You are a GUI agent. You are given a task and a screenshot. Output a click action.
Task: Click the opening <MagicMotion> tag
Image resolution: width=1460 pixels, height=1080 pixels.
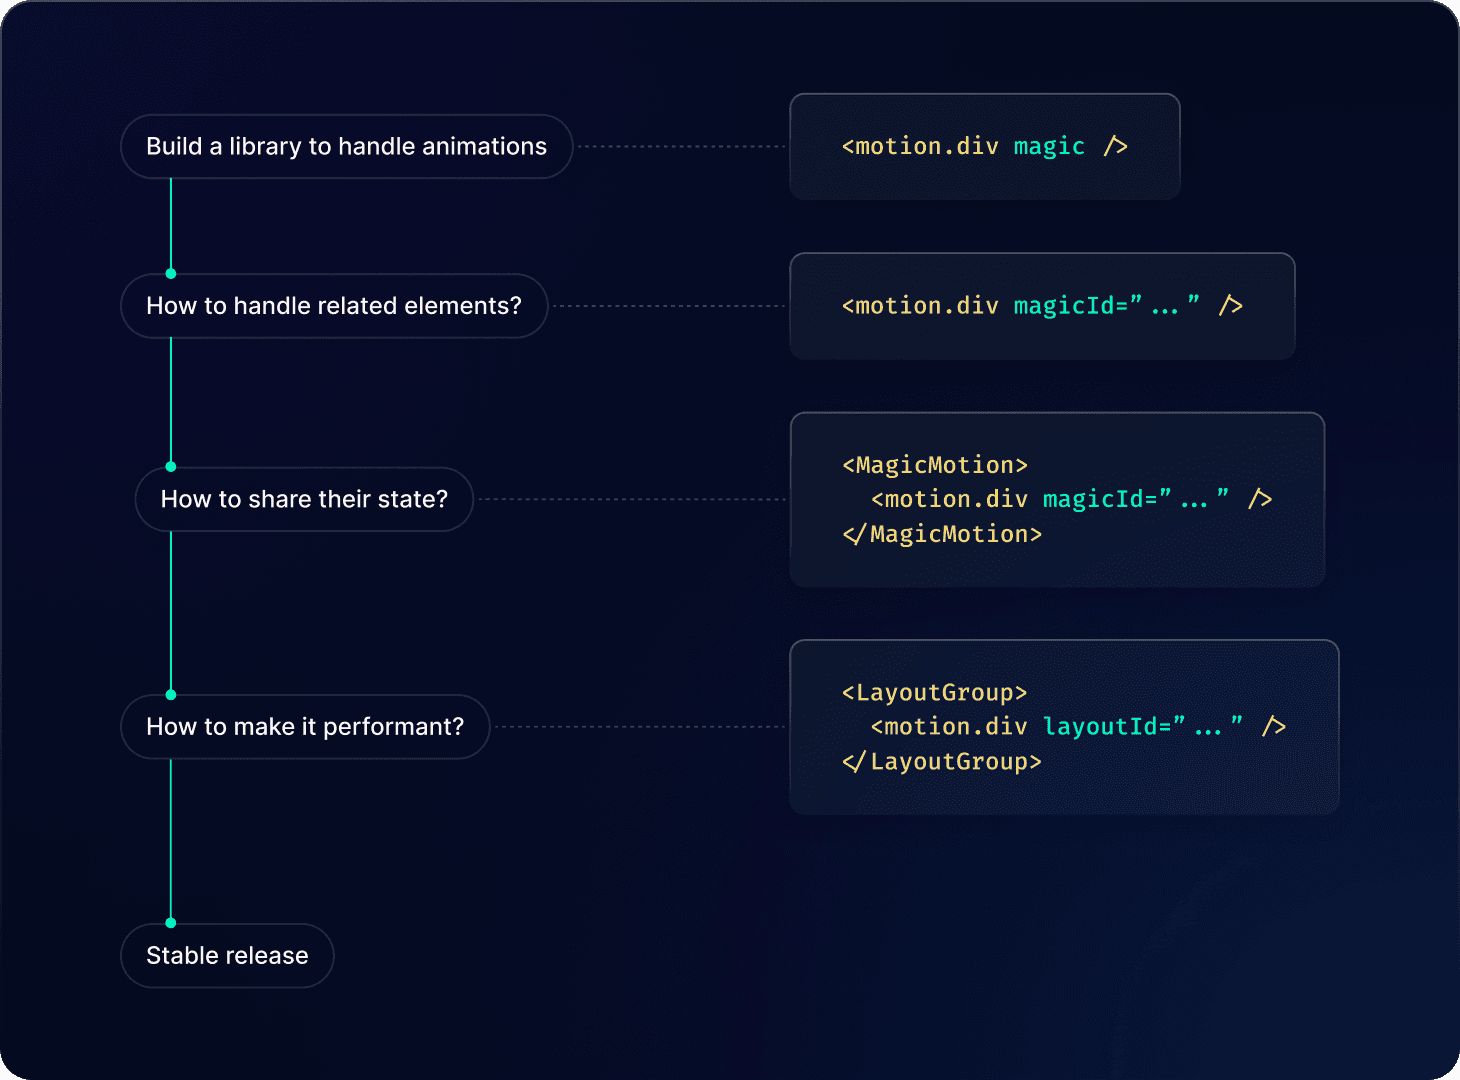[x=935, y=465]
